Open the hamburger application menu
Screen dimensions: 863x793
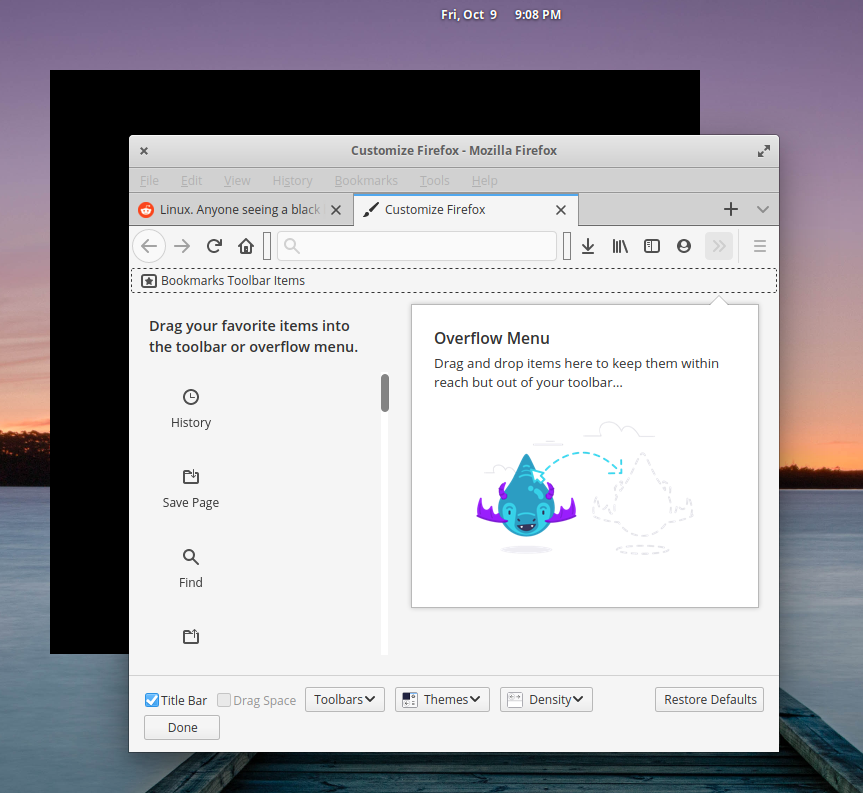pos(760,246)
